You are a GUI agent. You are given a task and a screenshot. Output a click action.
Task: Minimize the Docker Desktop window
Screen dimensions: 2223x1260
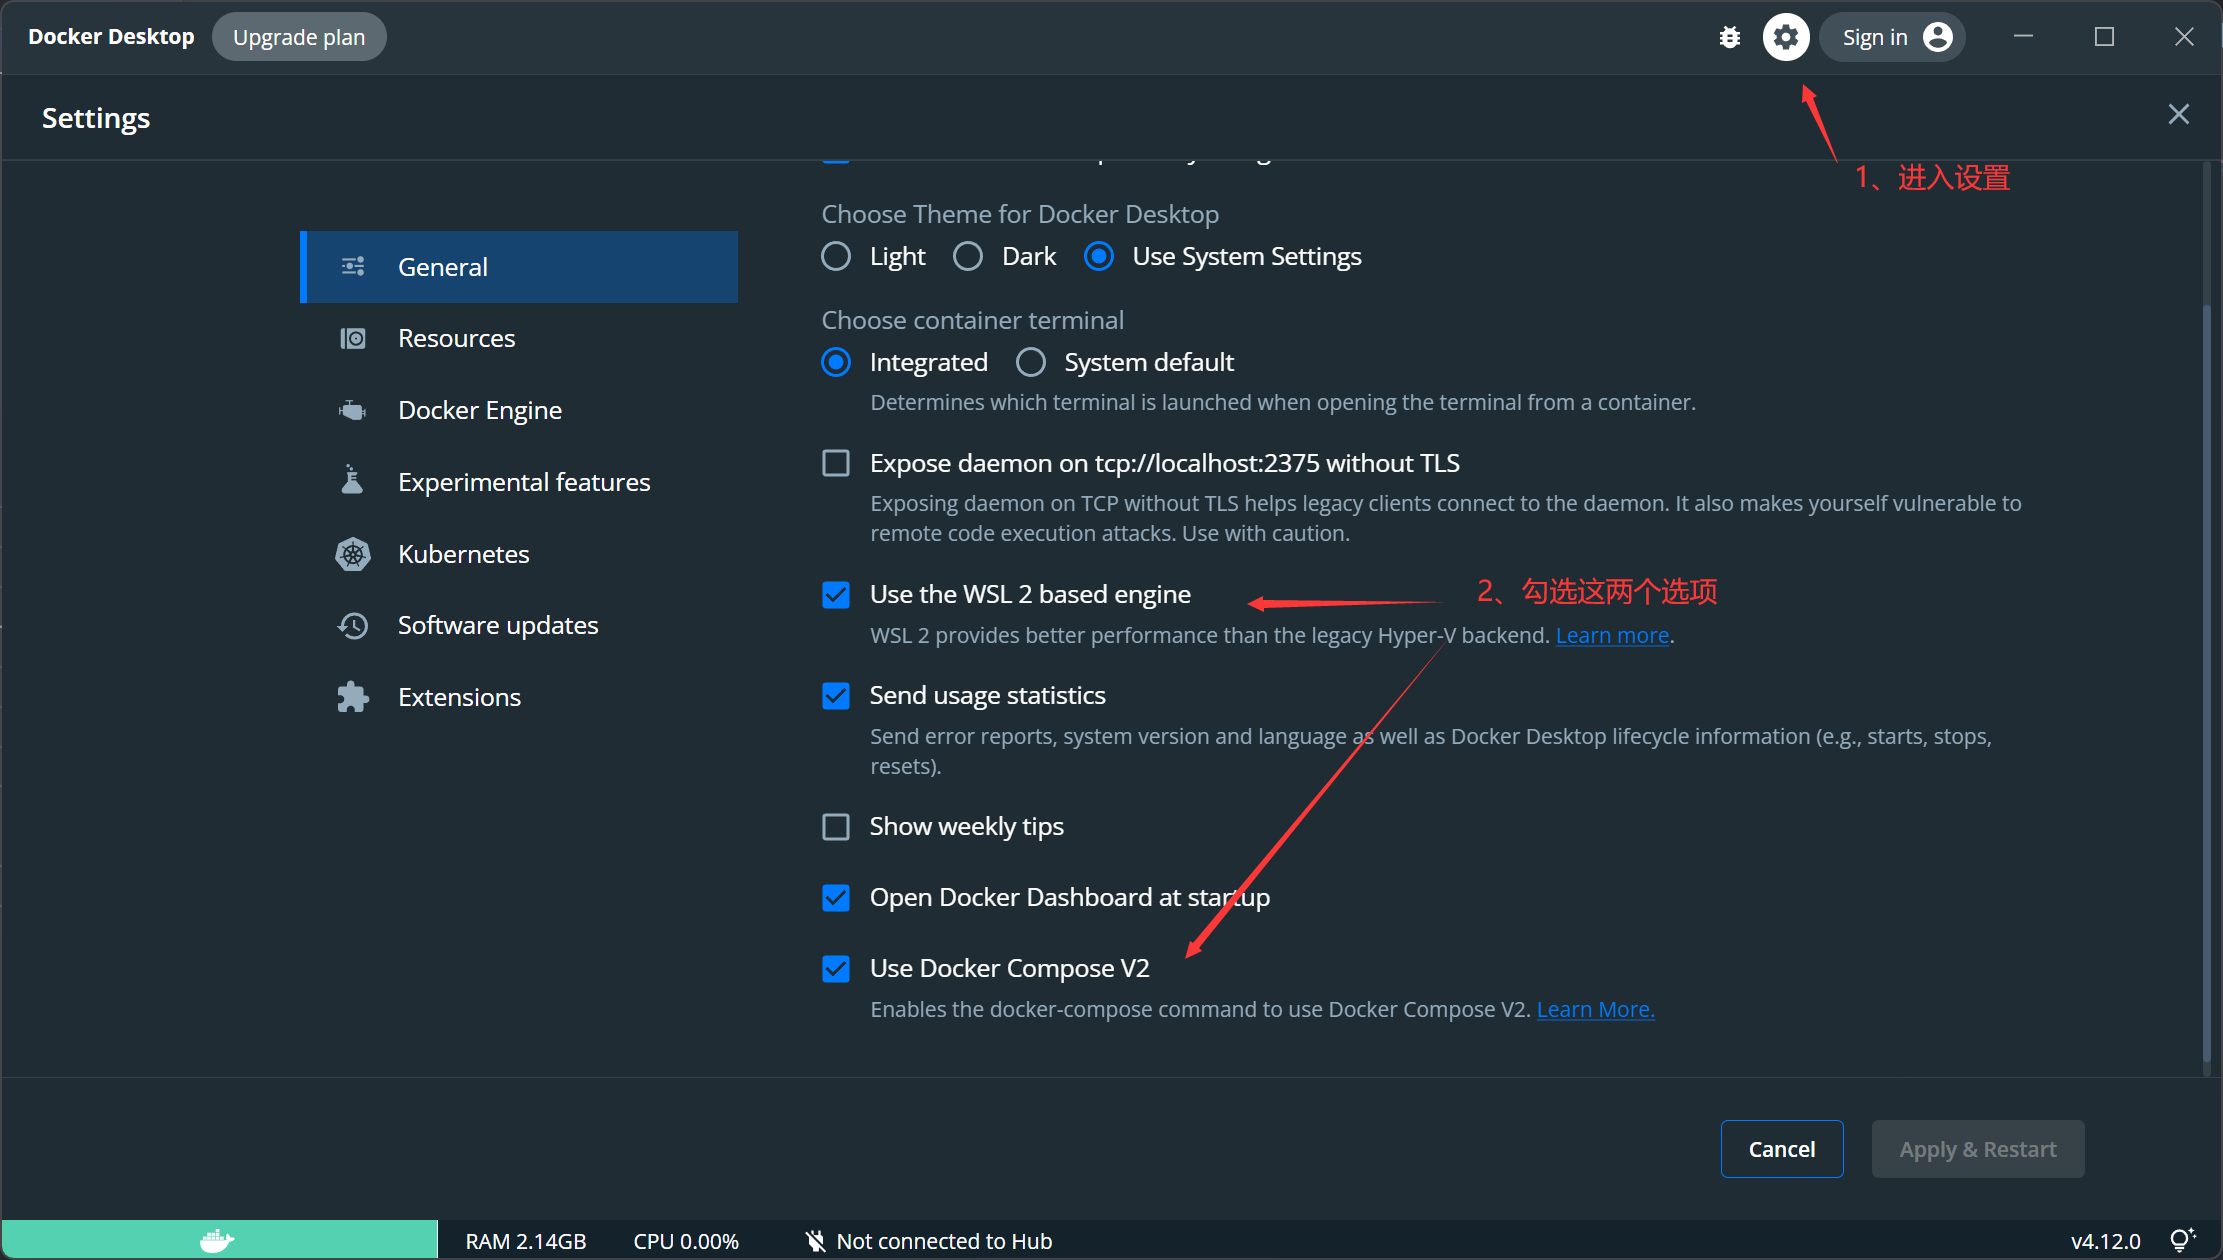(2023, 37)
